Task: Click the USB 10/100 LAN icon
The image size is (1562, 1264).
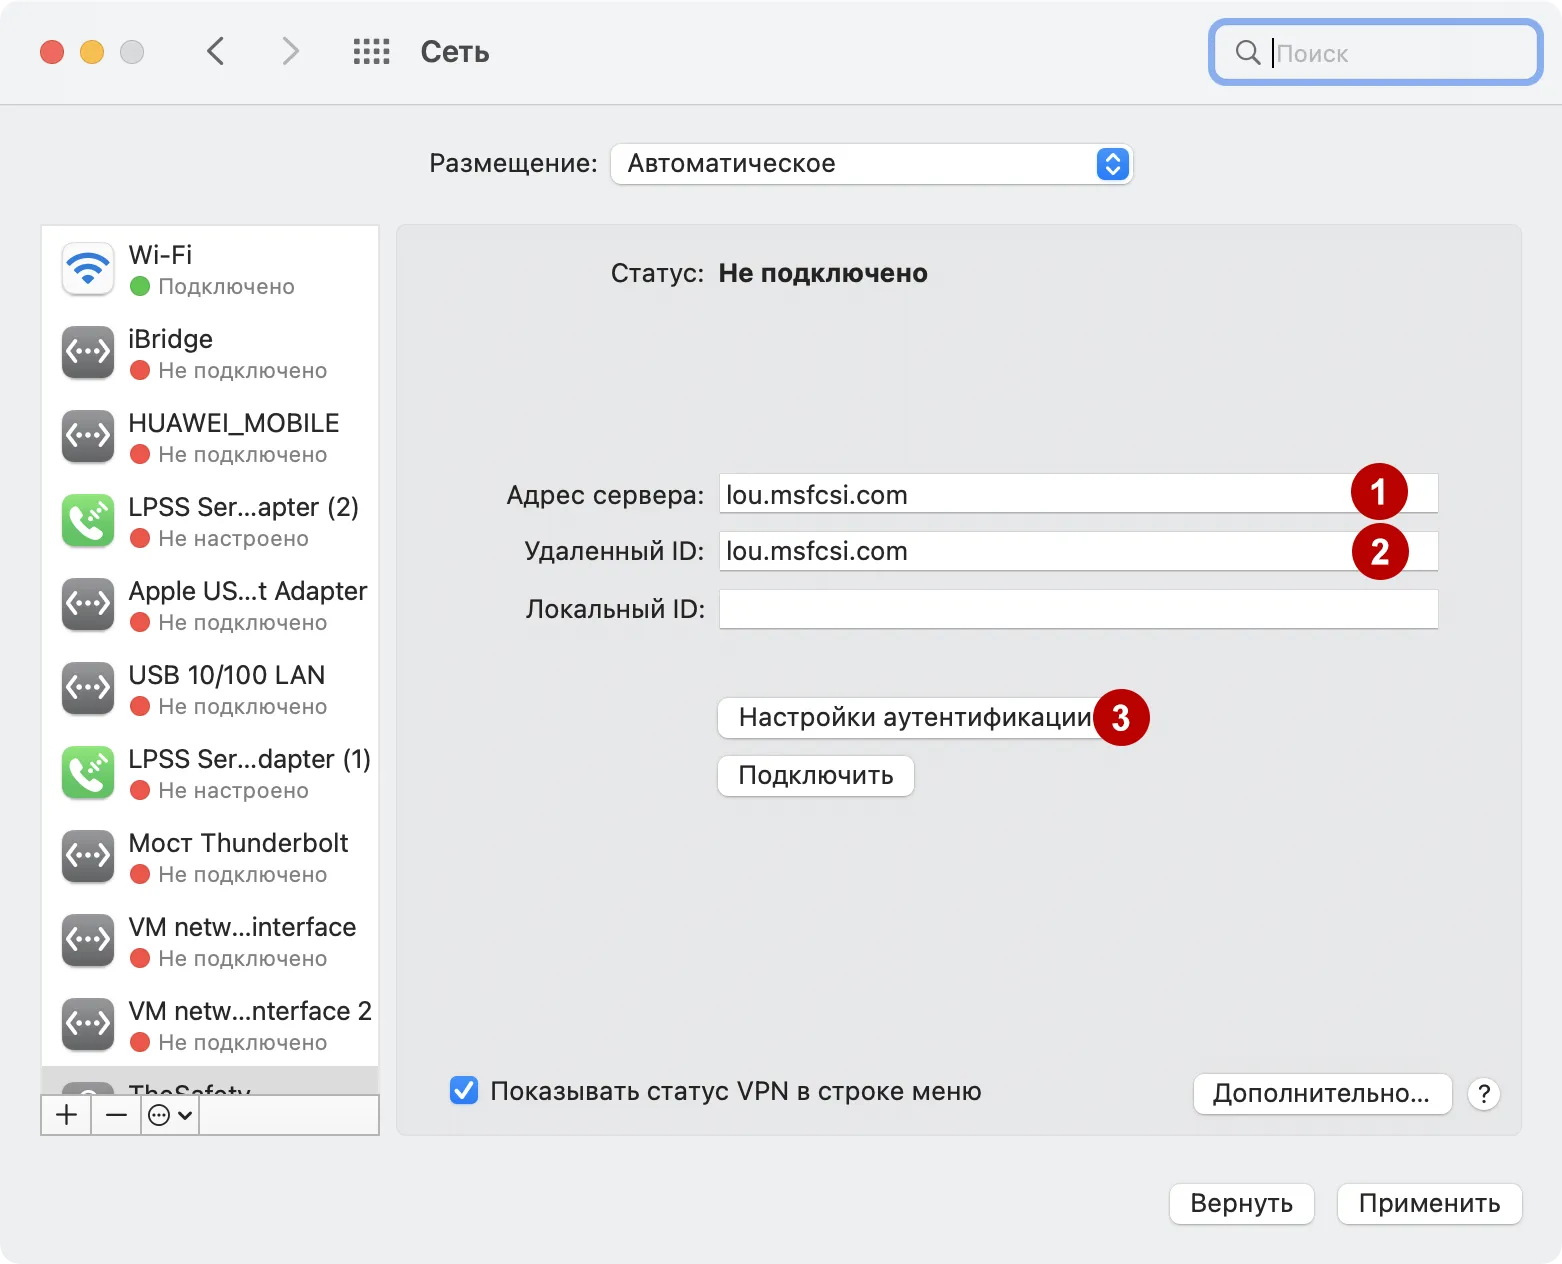Action: coord(87,688)
